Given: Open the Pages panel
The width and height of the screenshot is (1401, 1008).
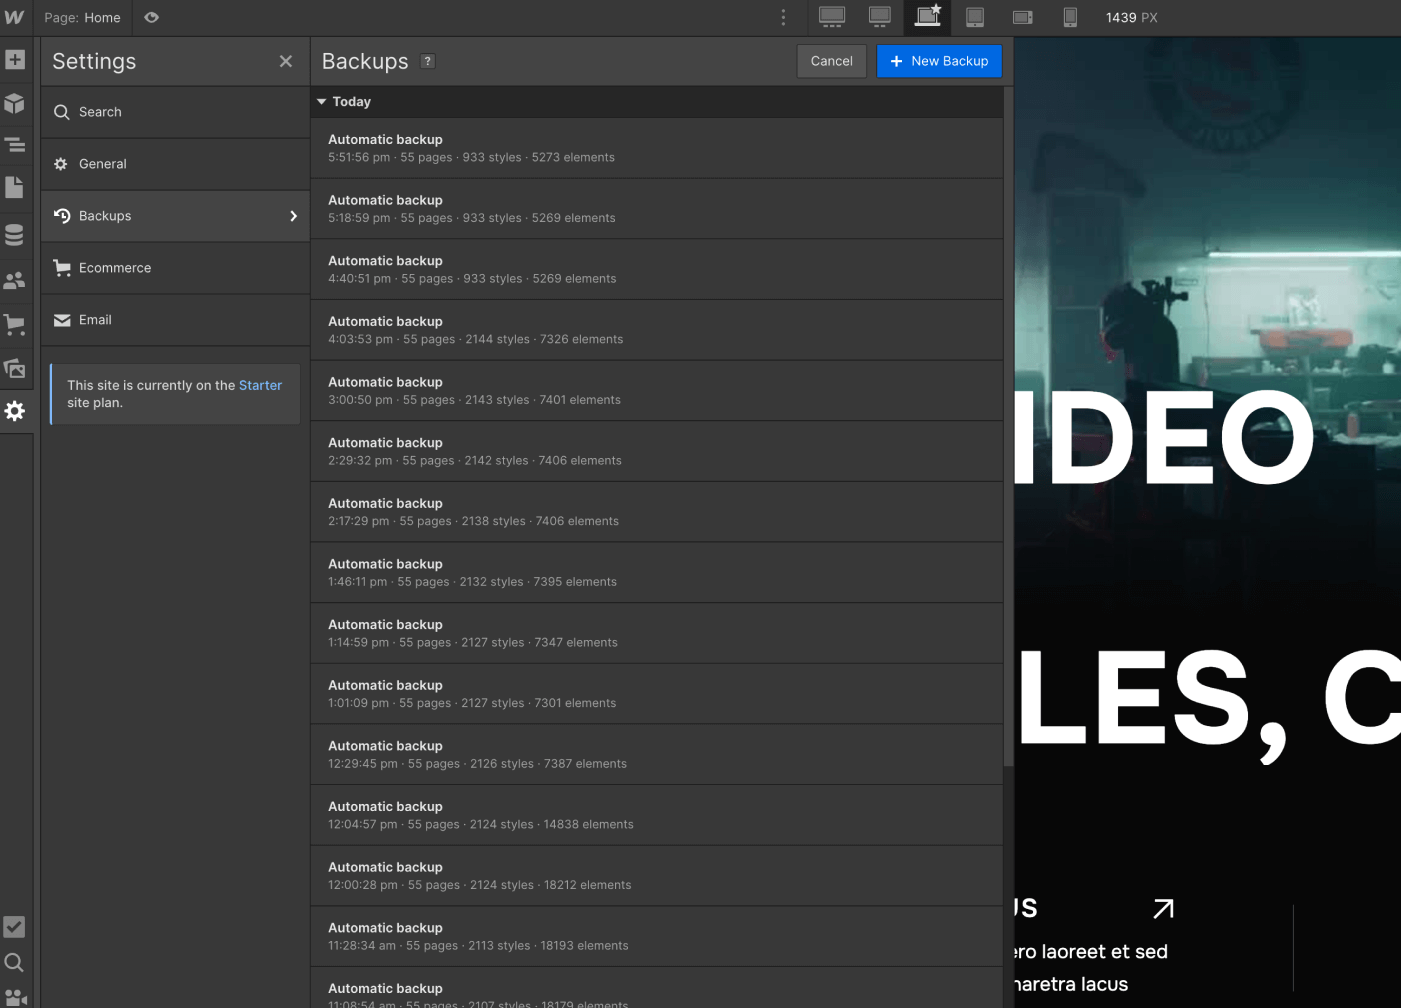Looking at the screenshot, I should click(x=15, y=187).
